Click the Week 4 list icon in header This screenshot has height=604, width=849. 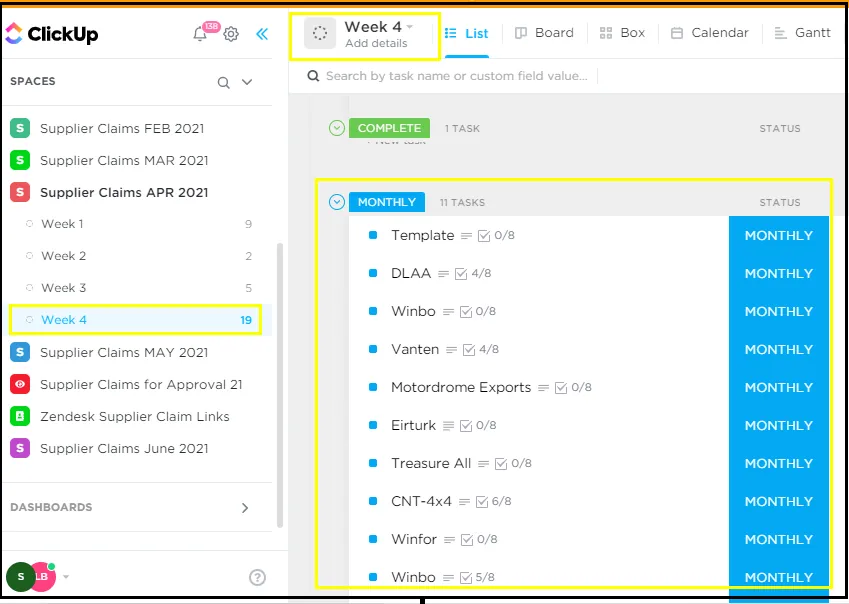pos(320,34)
